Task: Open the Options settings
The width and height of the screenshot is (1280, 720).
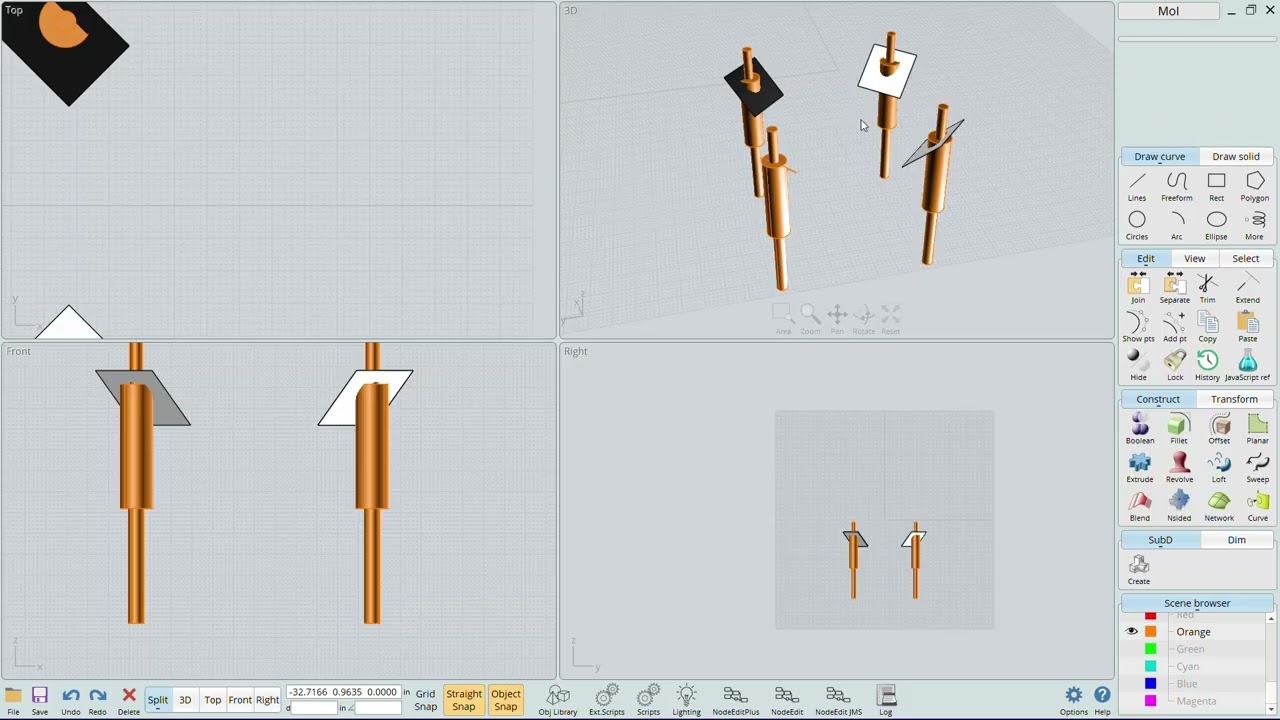Action: point(1074,701)
